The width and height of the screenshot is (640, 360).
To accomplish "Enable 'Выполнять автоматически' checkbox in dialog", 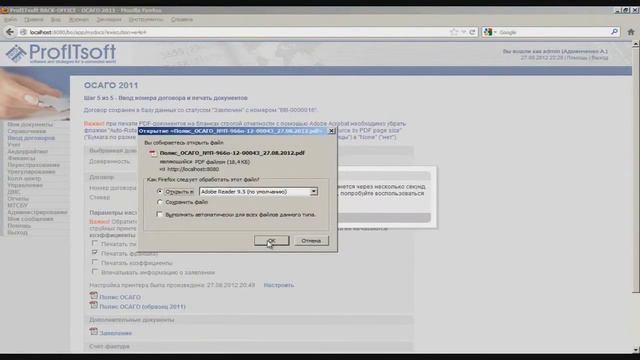I will 160,214.
